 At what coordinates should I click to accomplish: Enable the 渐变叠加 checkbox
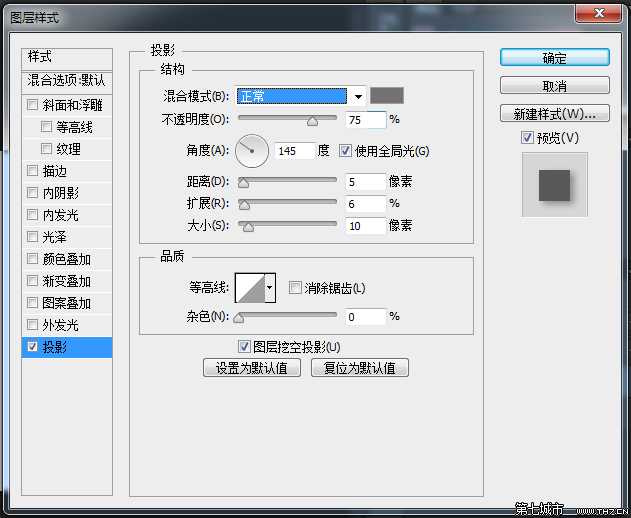click(32, 281)
